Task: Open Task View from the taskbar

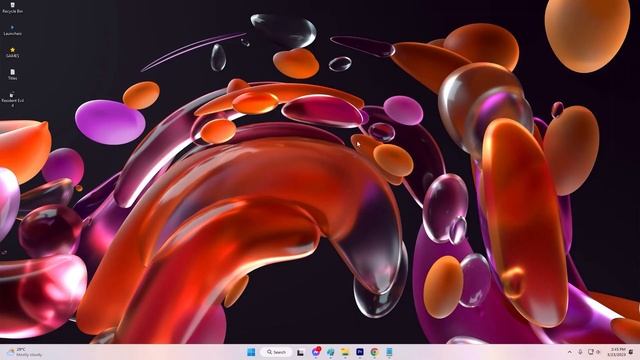Action: (300, 352)
